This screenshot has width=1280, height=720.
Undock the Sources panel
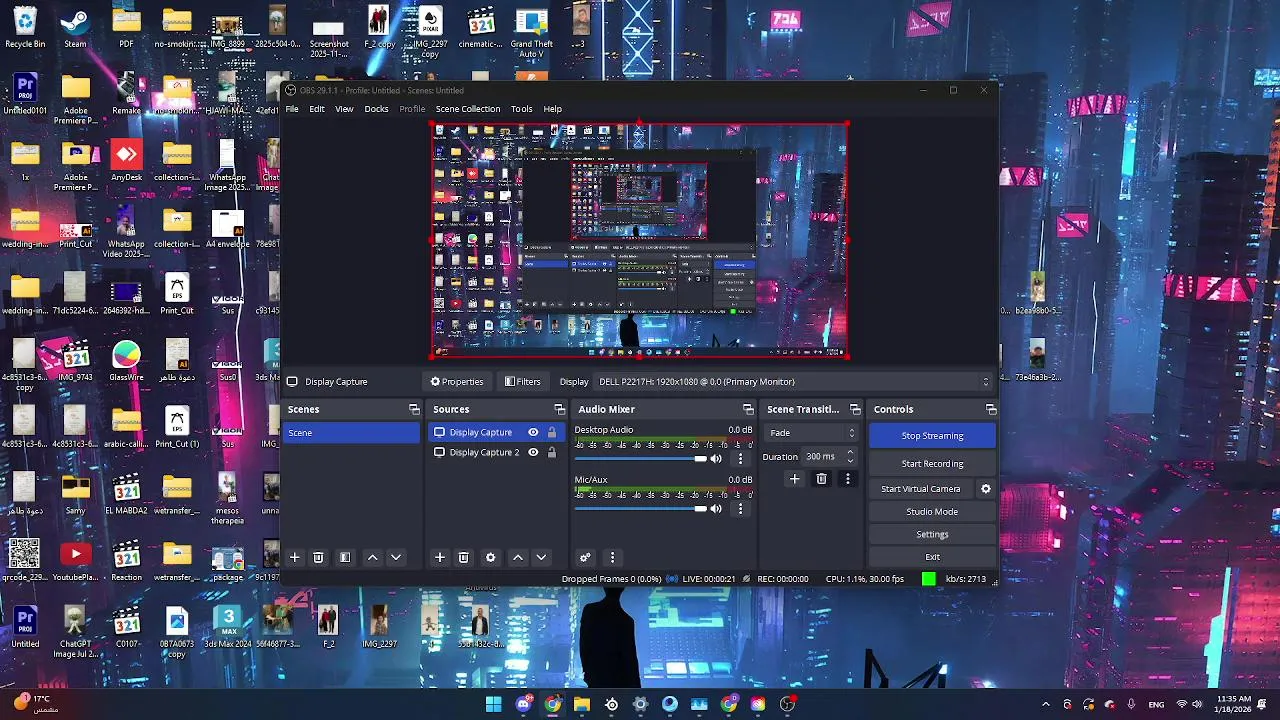pos(559,409)
